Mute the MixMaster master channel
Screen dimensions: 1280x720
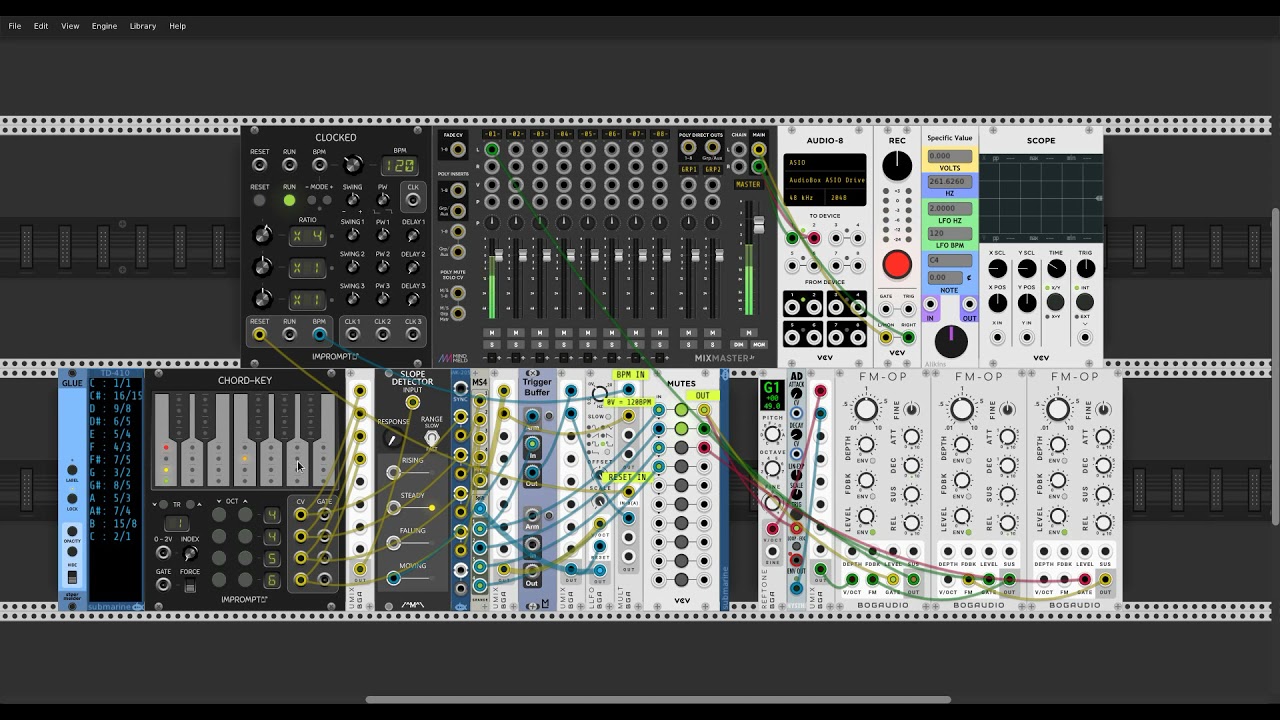(748, 332)
